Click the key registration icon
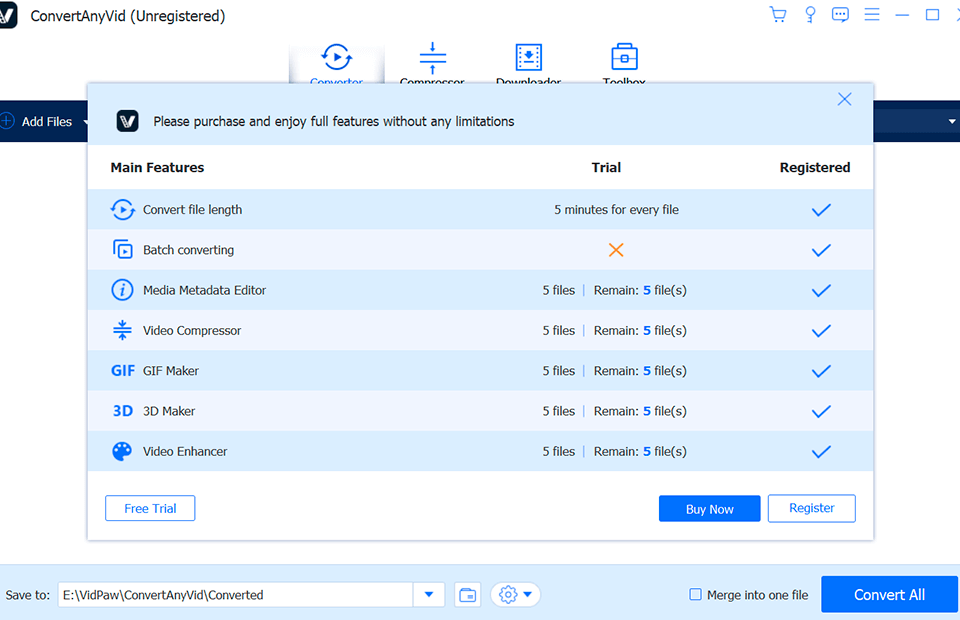 [810, 14]
